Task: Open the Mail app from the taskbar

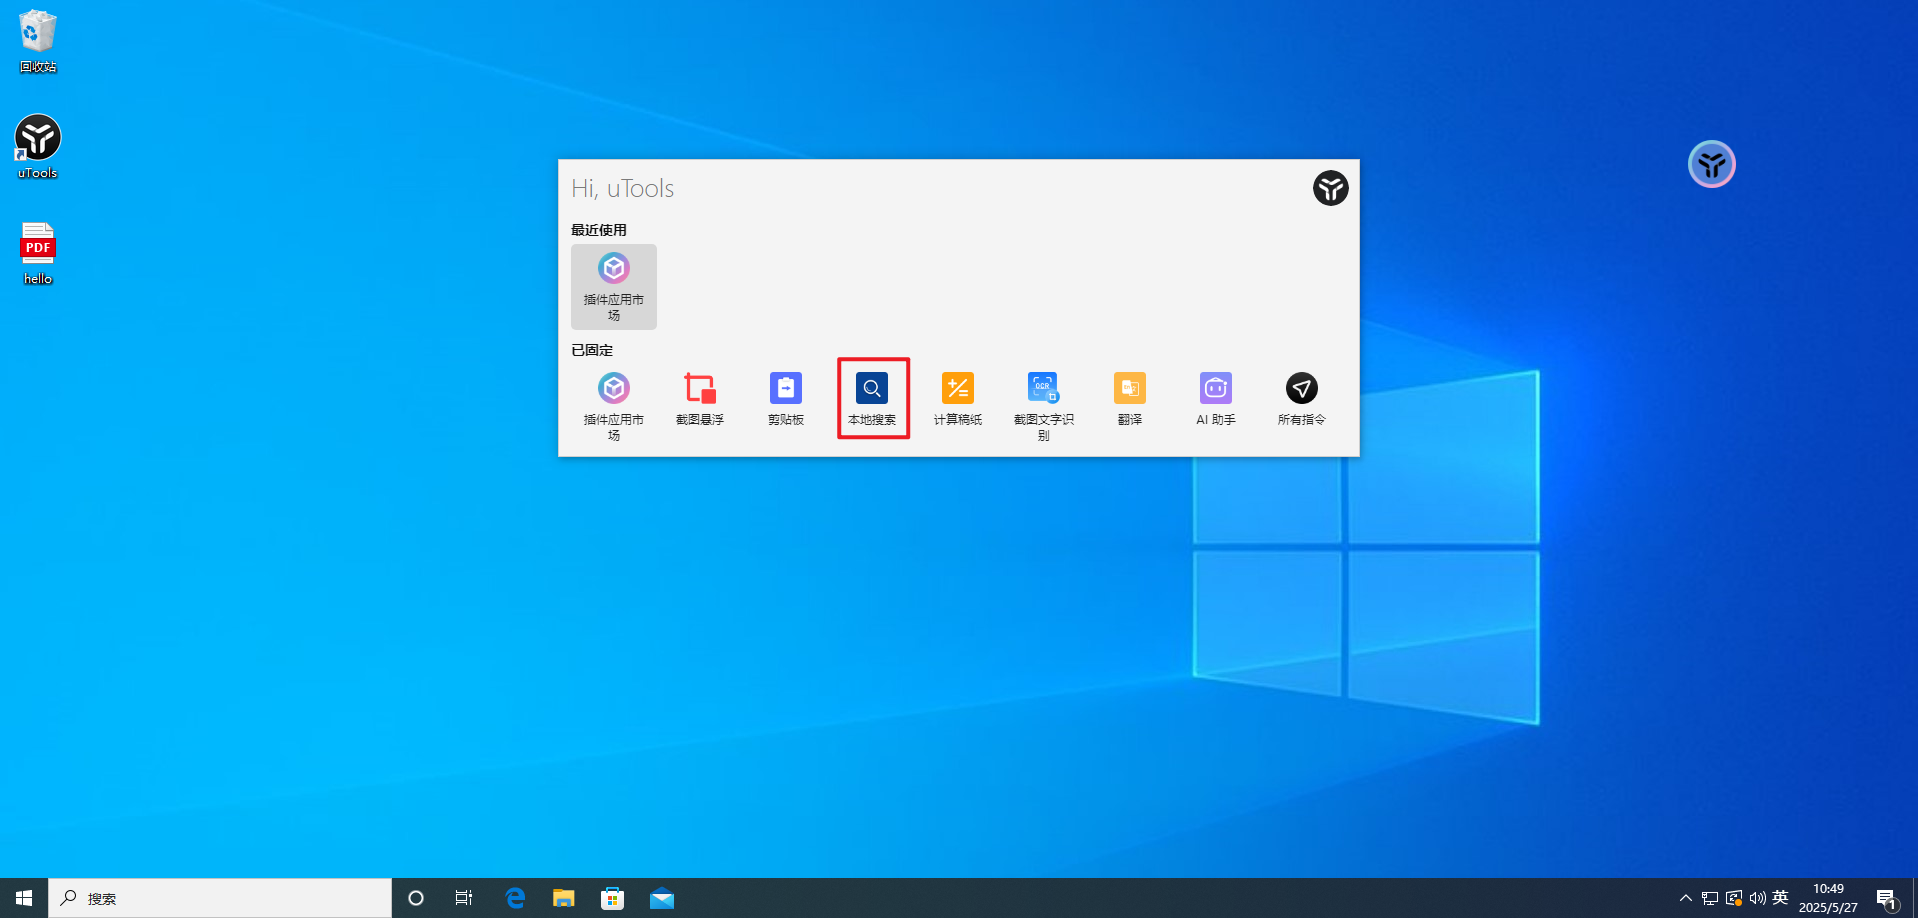Action: coord(661,898)
